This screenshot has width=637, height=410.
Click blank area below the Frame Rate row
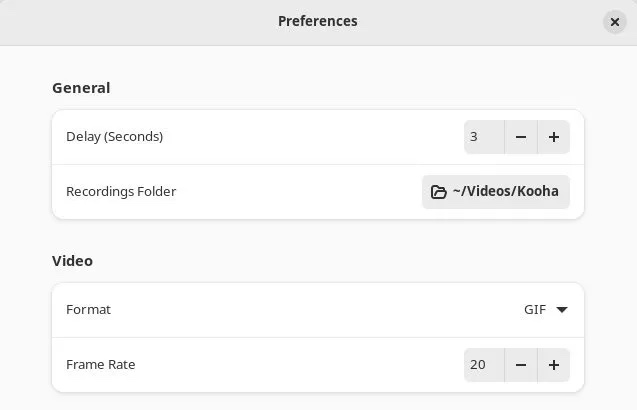pyautogui.click(x=318, y=400)
